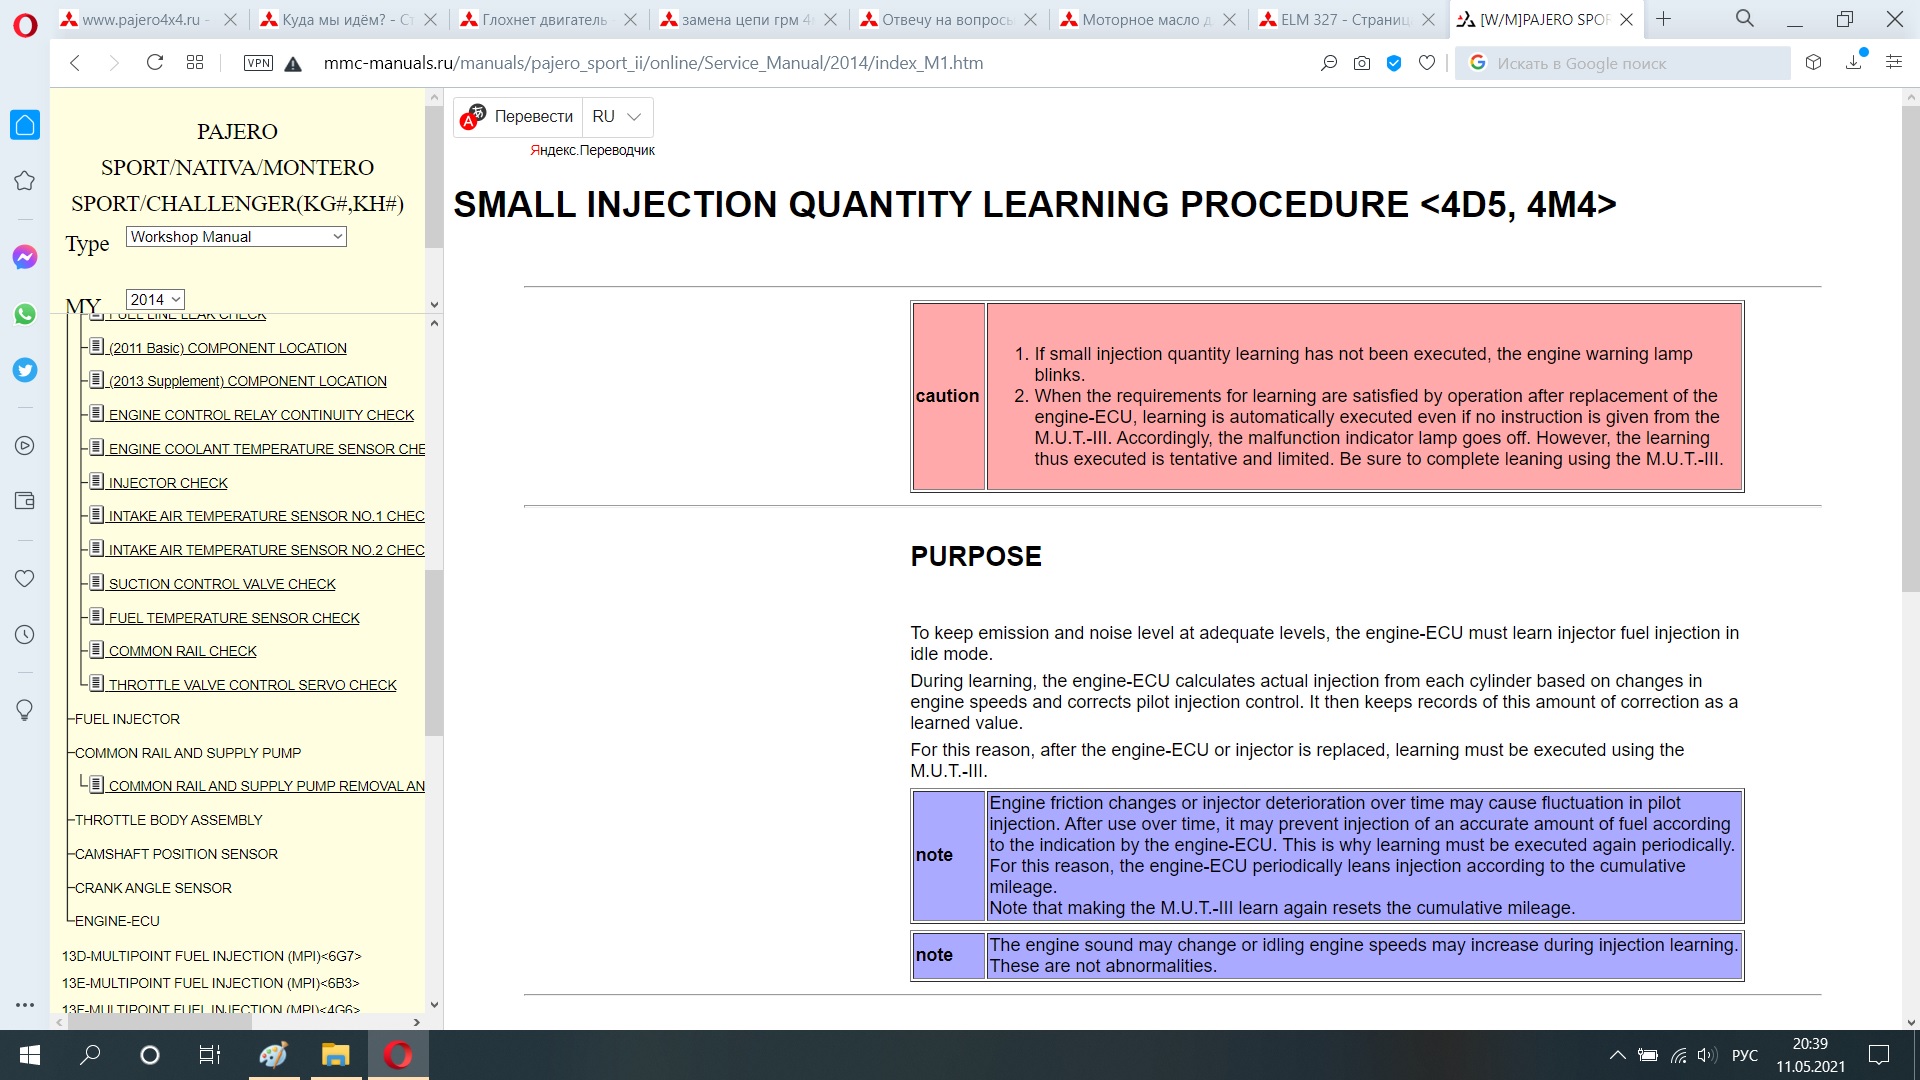Viewport: 1920px width, 1080px height.
Task: Add page to bookmarks heart icon
Action: point(1427,63)
